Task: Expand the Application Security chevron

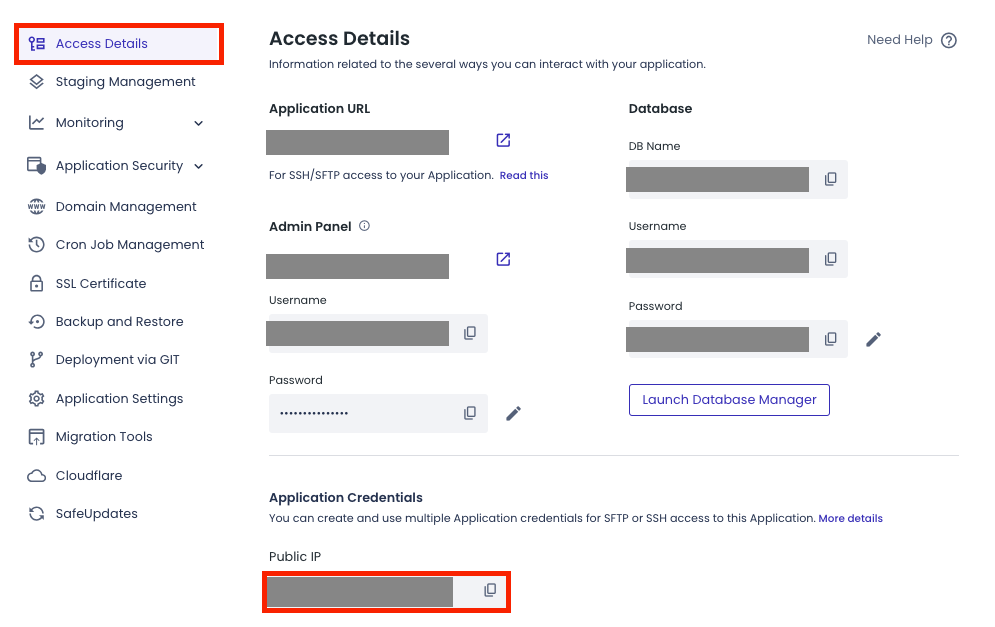Action: click(199, 166)
